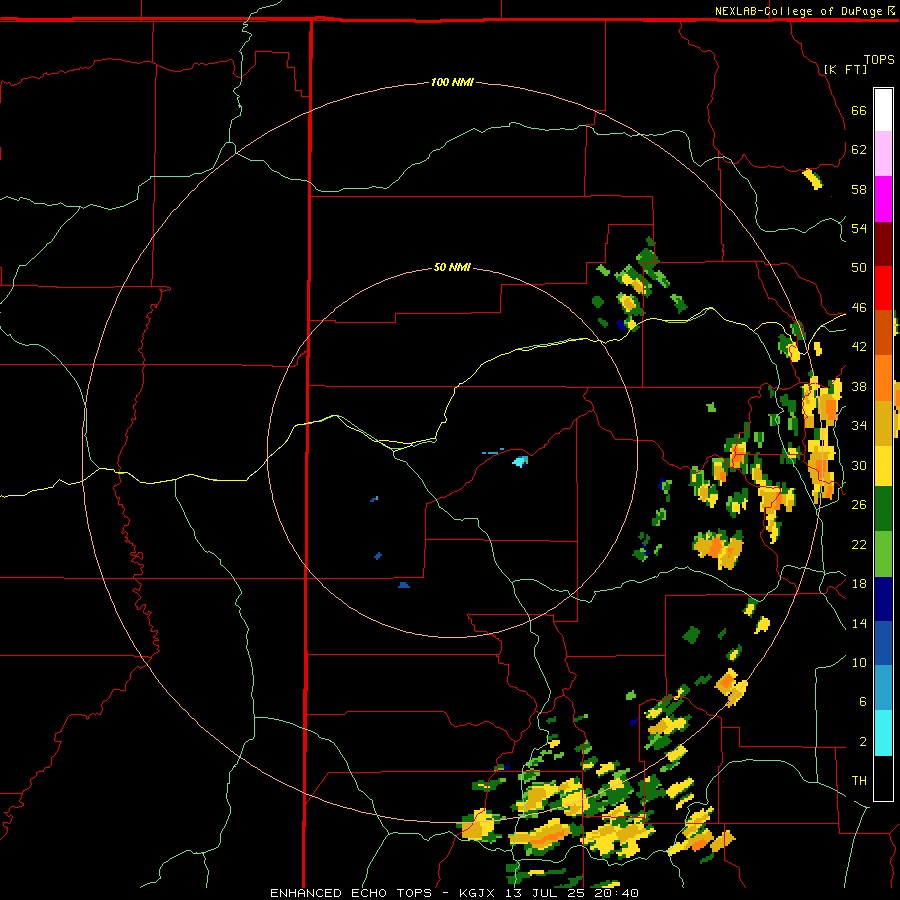Select the light green swatch on color bar
This screenshot has width=900, height=900.
[x=883, y=554]
